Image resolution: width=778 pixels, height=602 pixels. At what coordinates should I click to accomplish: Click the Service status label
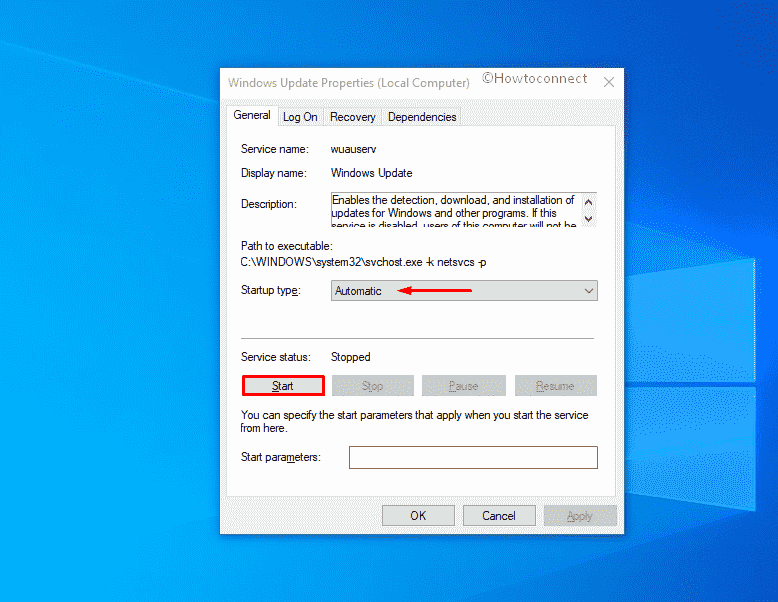point(275,357)
